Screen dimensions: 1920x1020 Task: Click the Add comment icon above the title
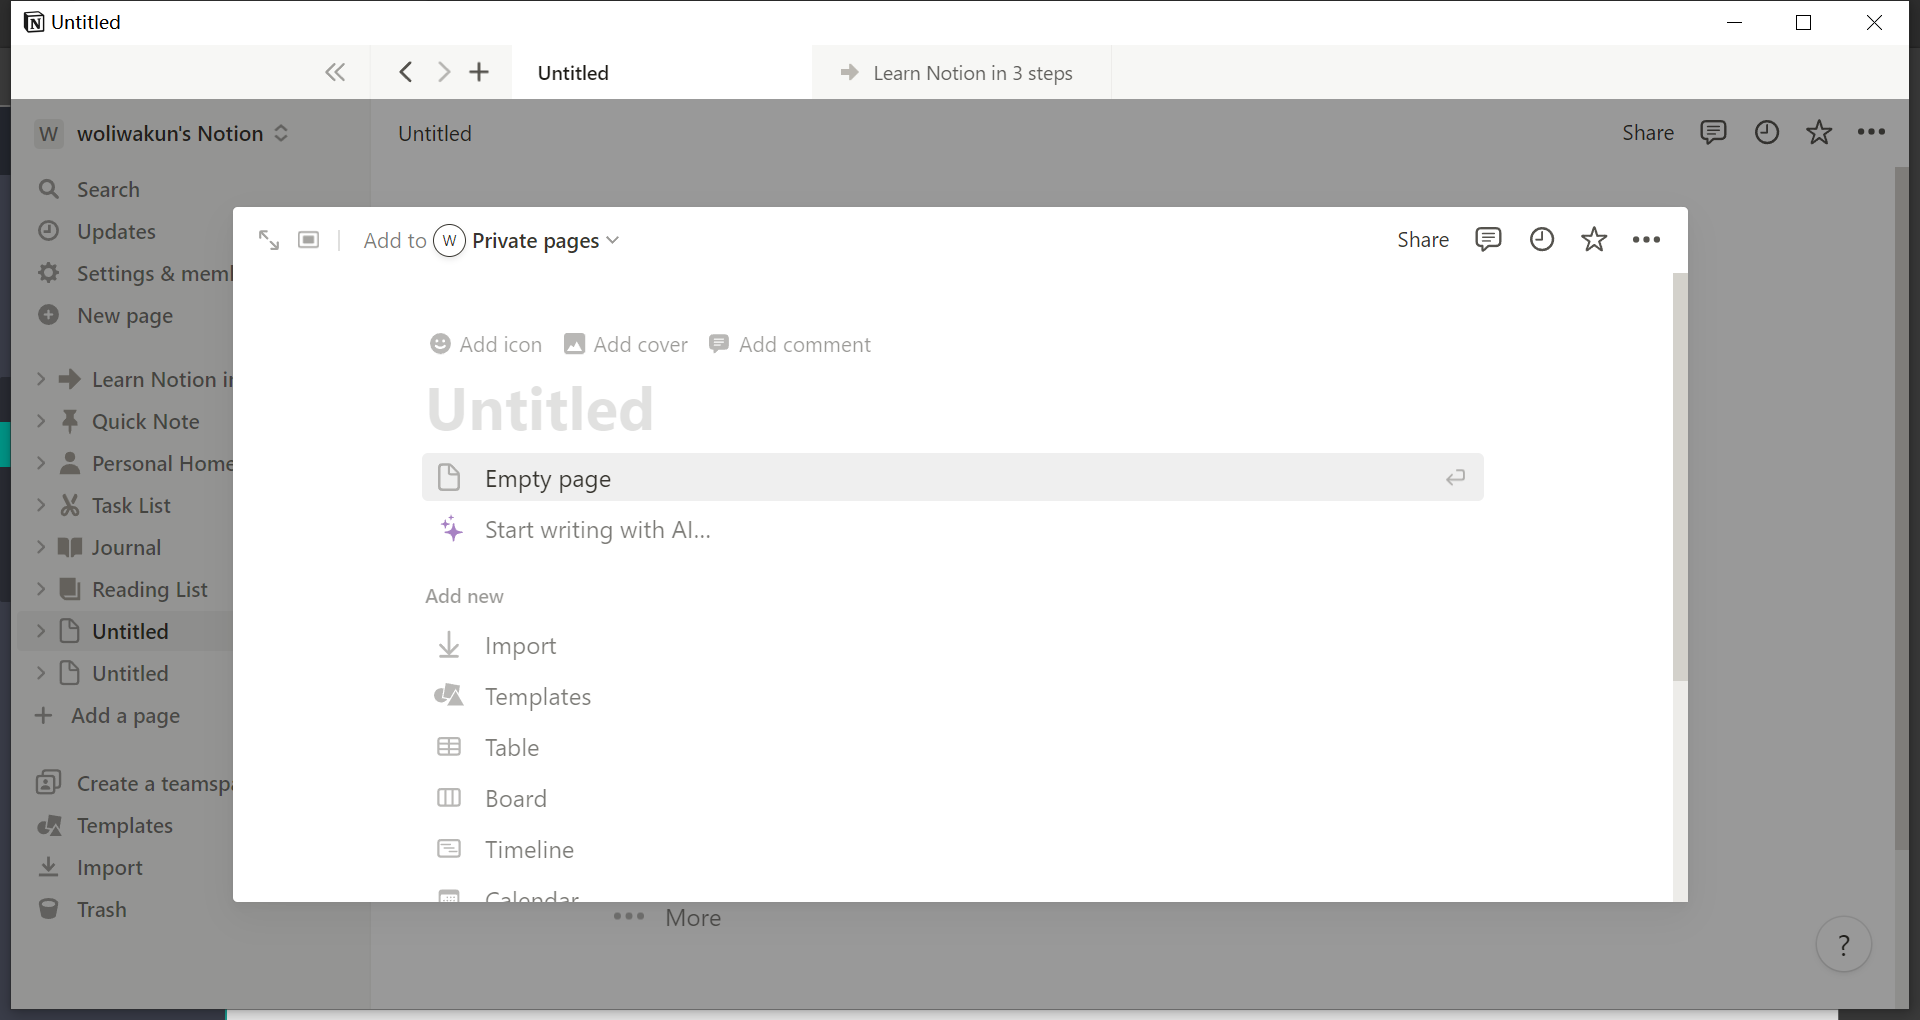[x=720, y=344]
